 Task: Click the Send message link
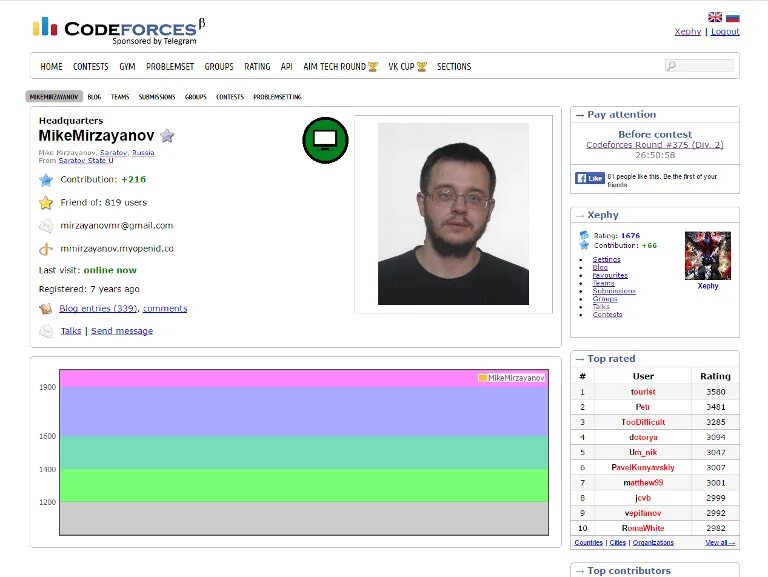[x=122, y=331]
